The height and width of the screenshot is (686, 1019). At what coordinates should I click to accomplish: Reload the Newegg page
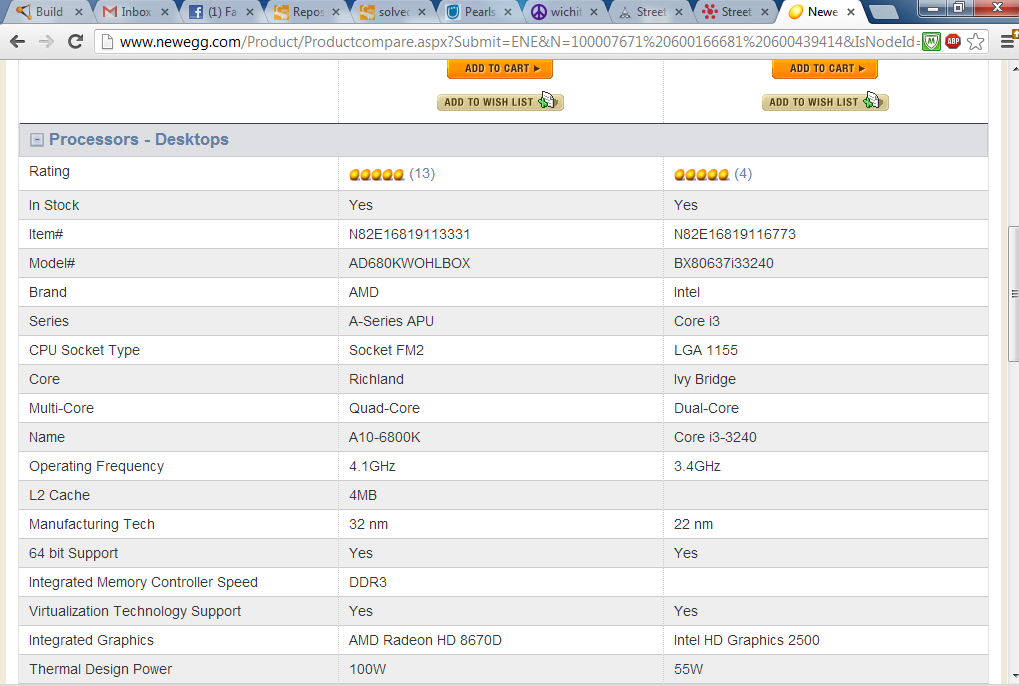click(x=75, y=42)
